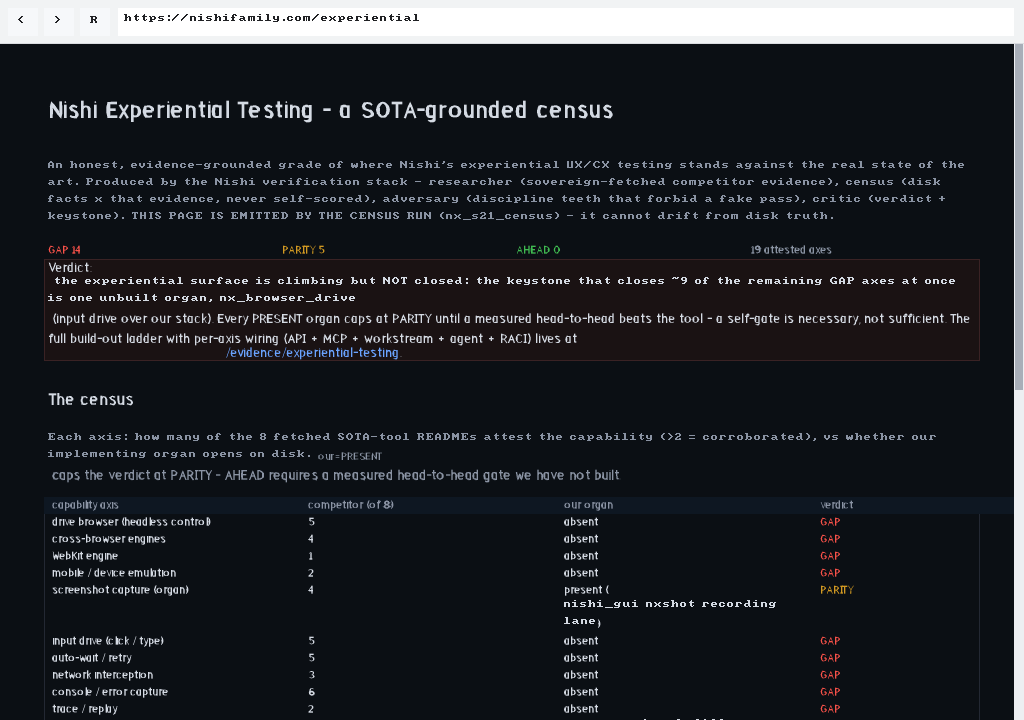
Task: Click GAP verdict for WebKit engine row
Action: click(x=830, y=556)
